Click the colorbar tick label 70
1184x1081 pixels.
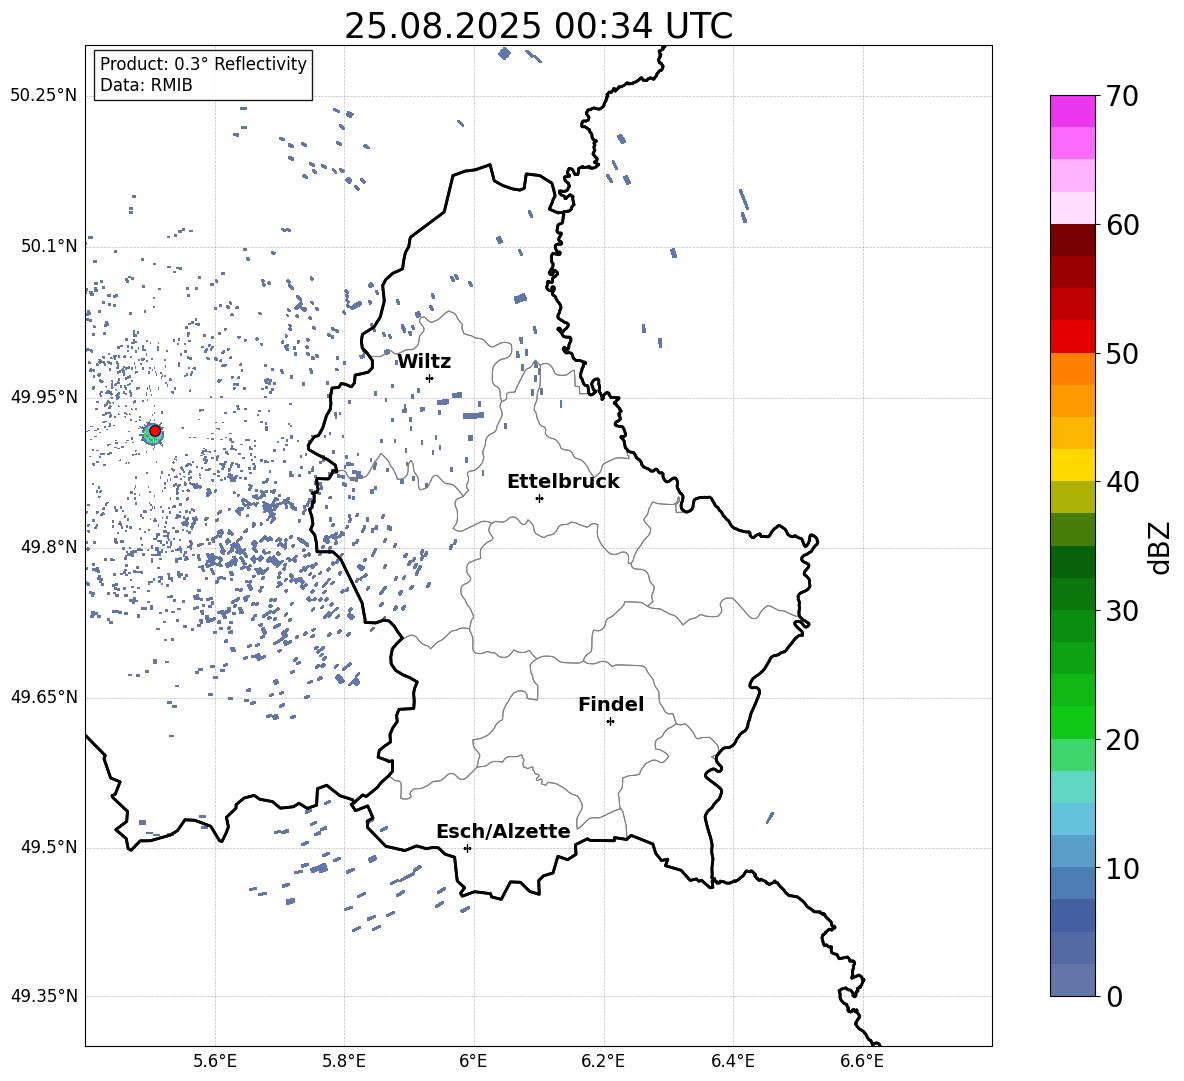1122,96
